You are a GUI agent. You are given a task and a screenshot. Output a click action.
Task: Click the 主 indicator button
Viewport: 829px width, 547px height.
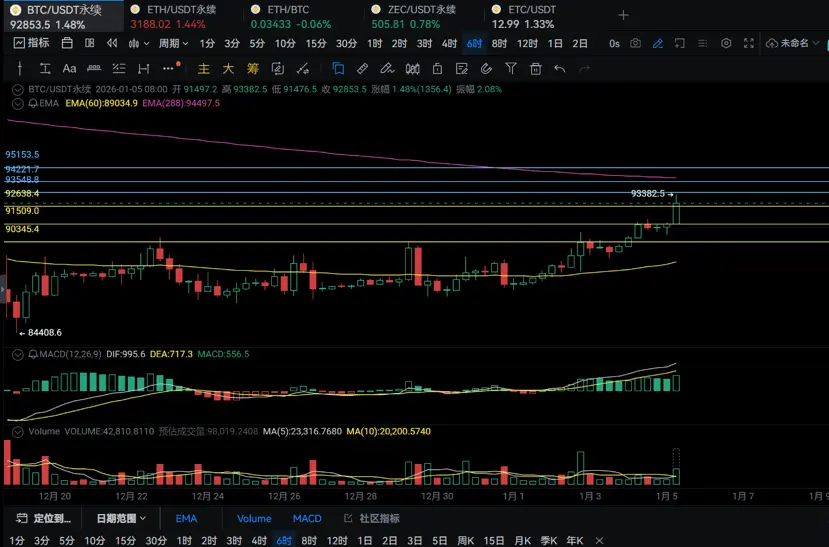[204, 68]
